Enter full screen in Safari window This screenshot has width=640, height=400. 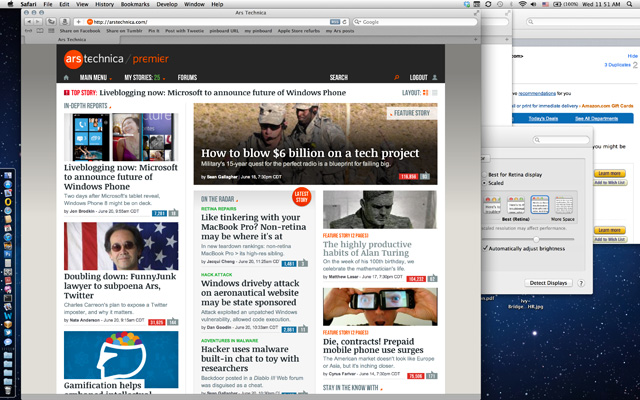pos(476,13)
